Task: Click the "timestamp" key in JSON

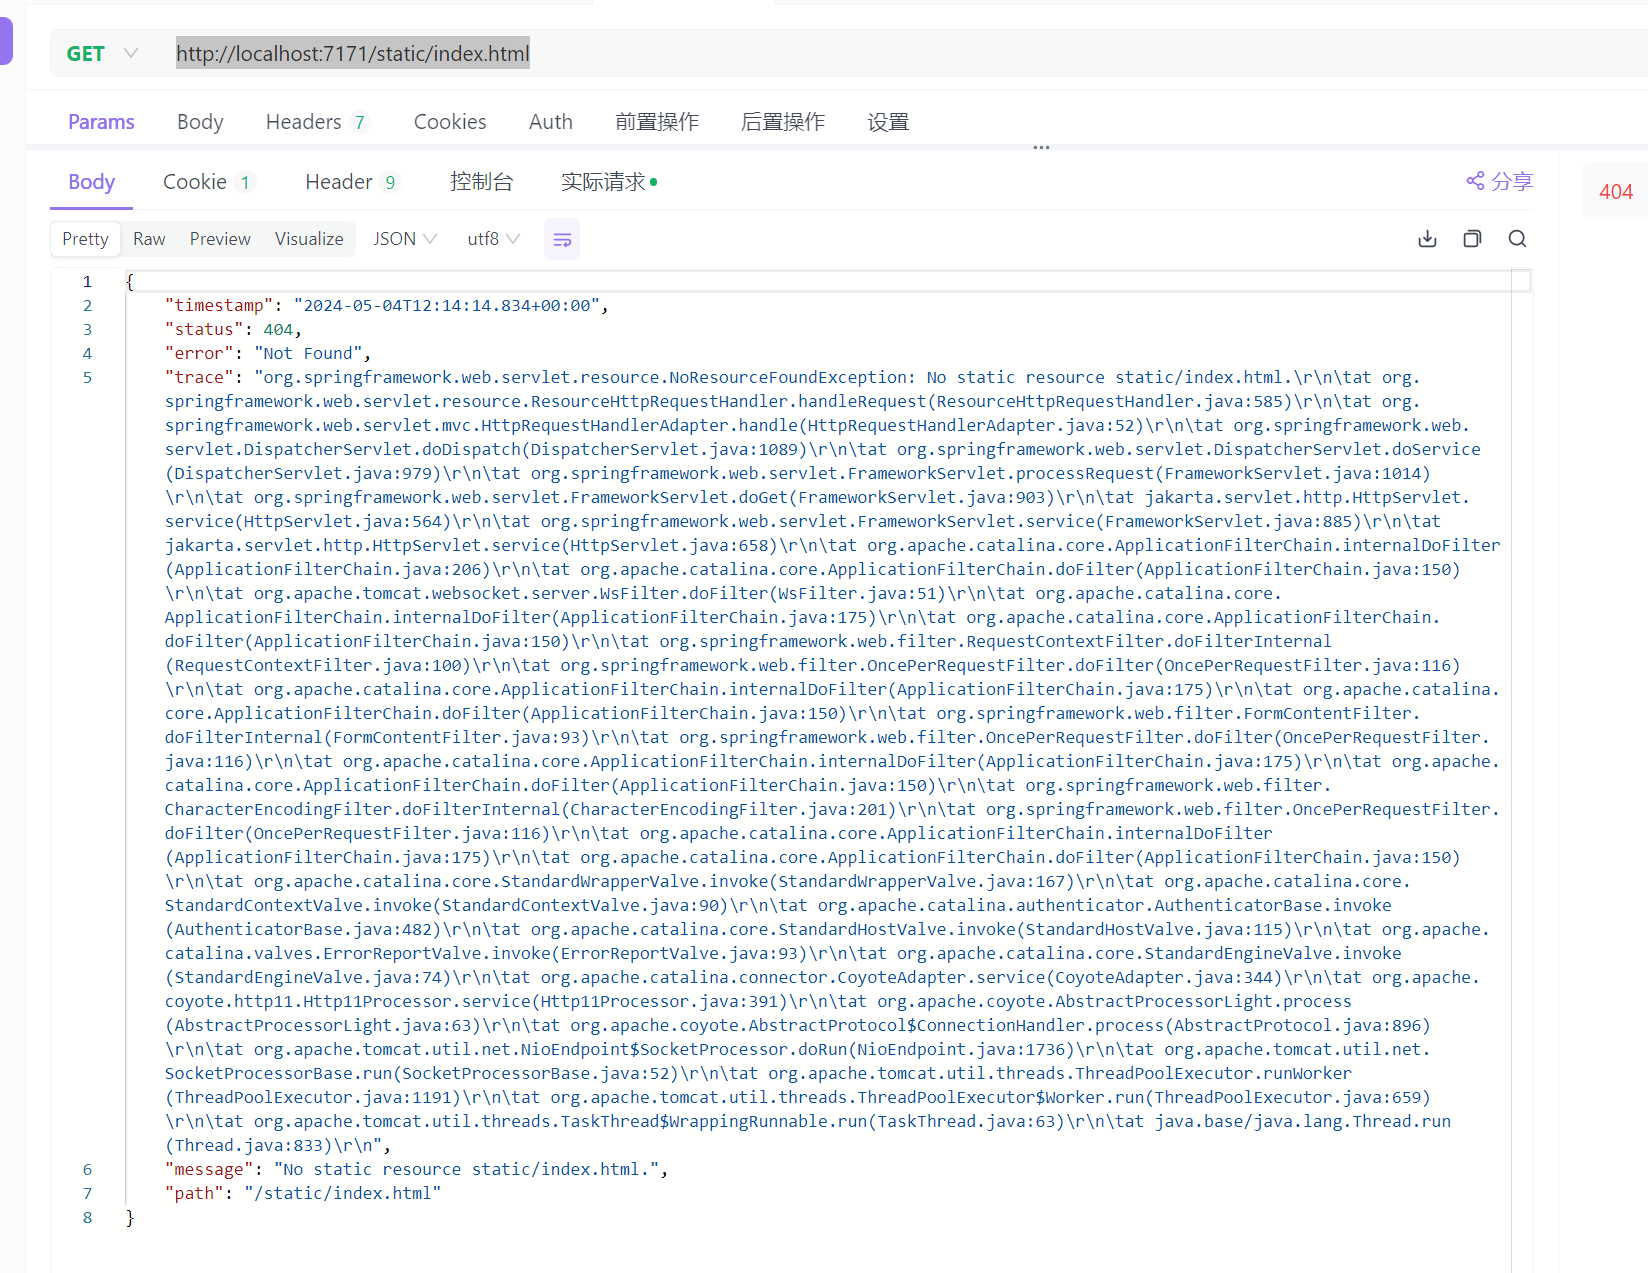Action: (219, 306)
